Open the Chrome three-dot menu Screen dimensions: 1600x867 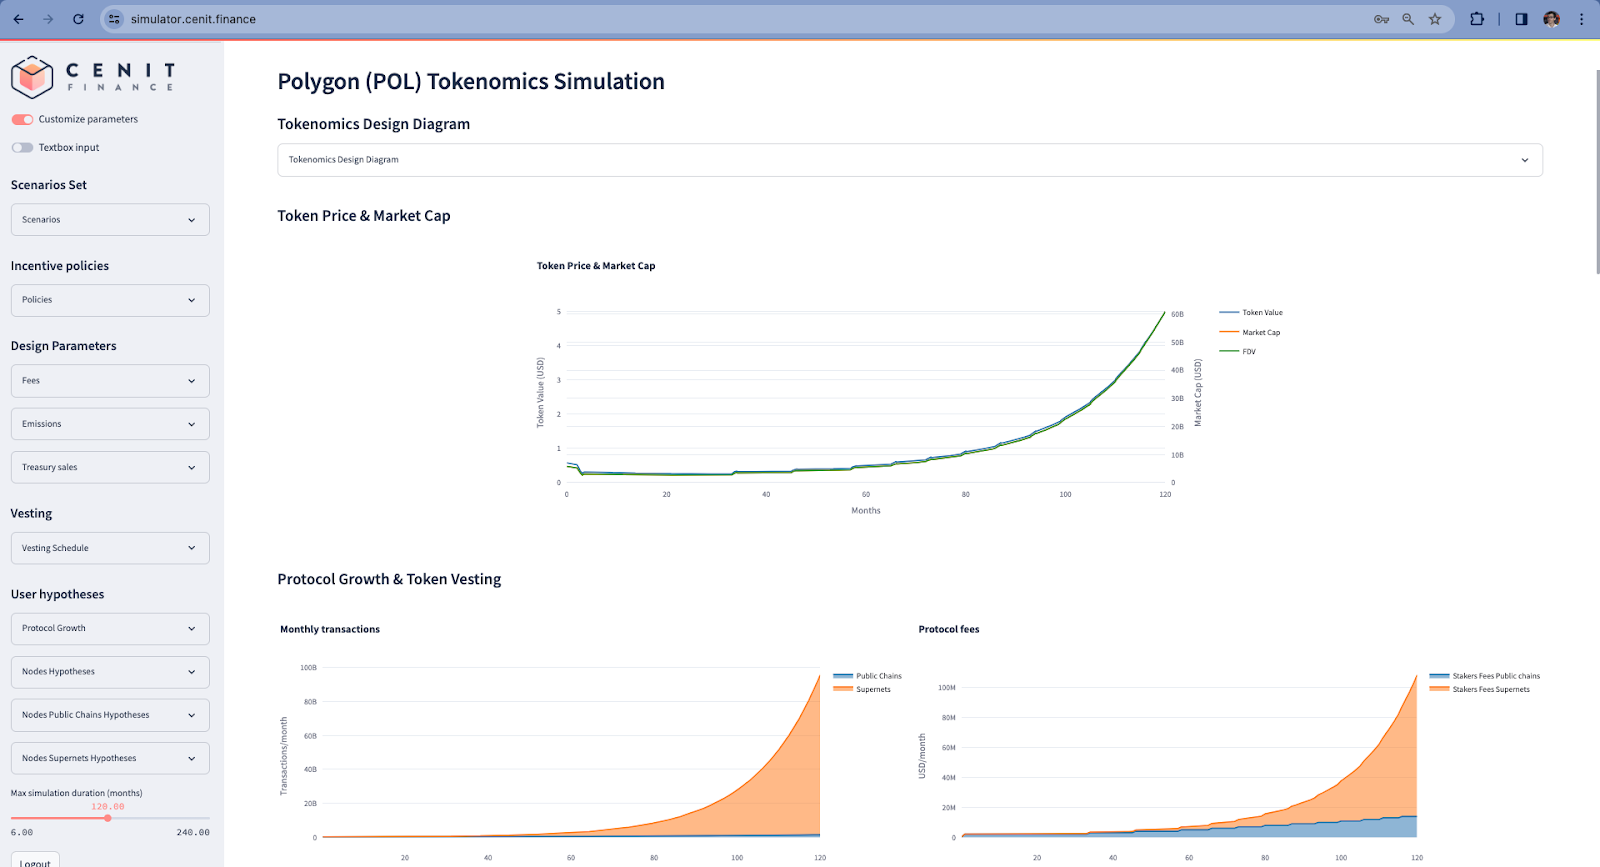tap(1581, 19)
